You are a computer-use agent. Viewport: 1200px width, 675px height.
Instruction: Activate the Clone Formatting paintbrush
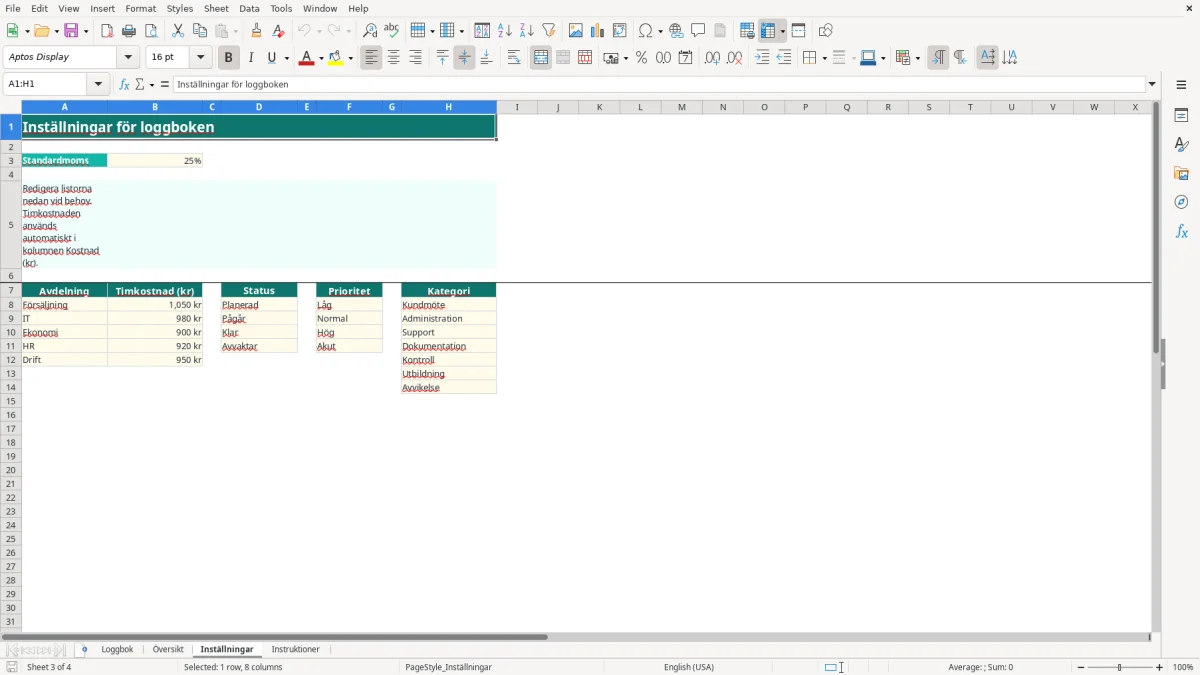257,31
